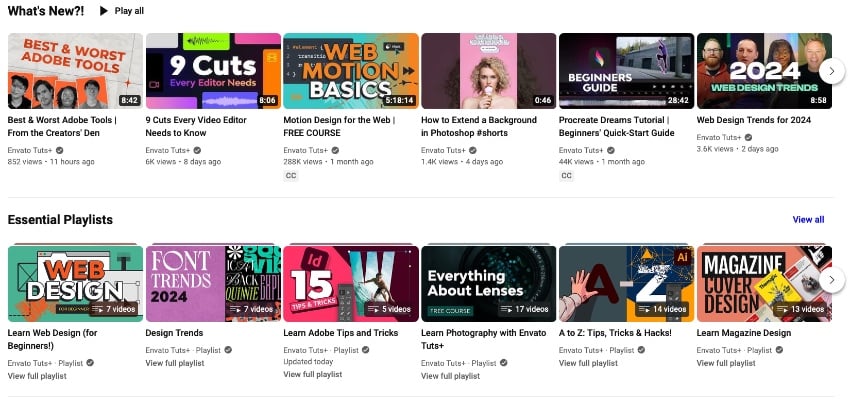Open title Procreate Dreams Tutorial
850x404 pixels.
click(617, 126)
